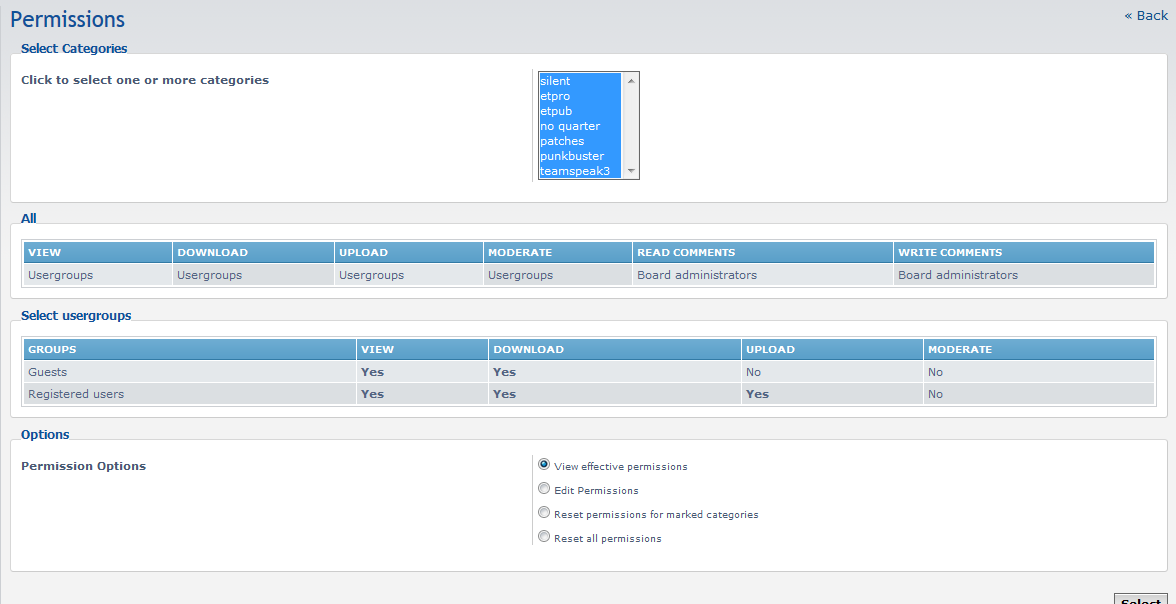Select "Reset permissions for marked categories"
This screenshot has width=1176, height=604.
(544, 512)
